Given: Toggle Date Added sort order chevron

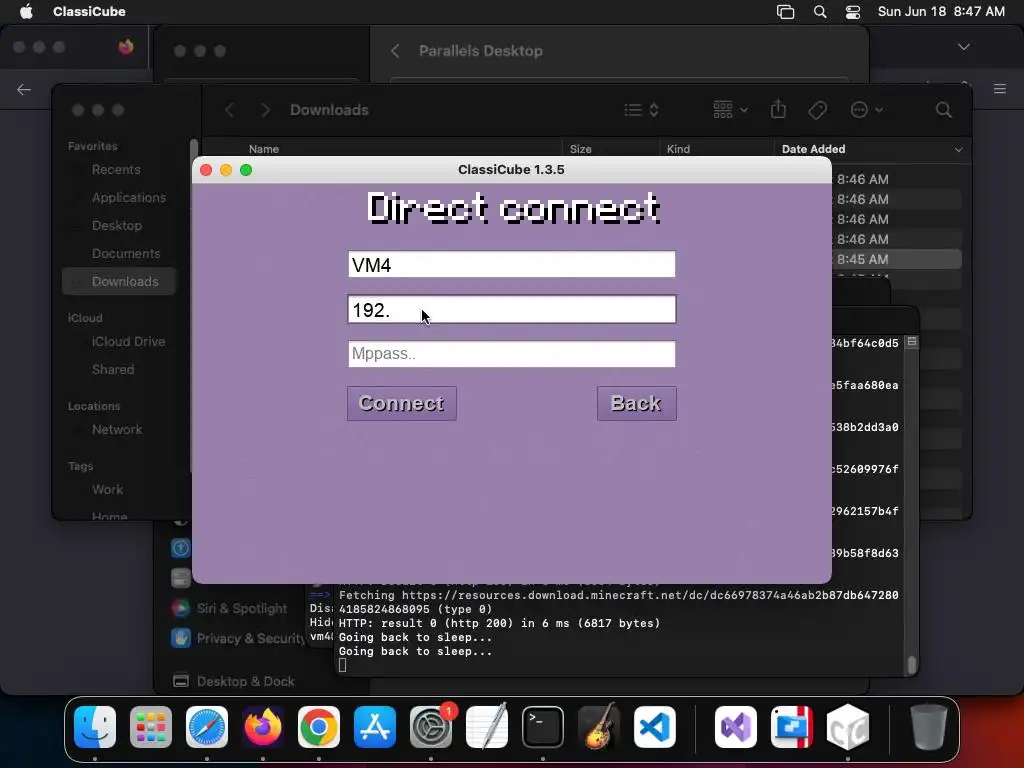Looking at the screenshot, I should pos(958,150).
